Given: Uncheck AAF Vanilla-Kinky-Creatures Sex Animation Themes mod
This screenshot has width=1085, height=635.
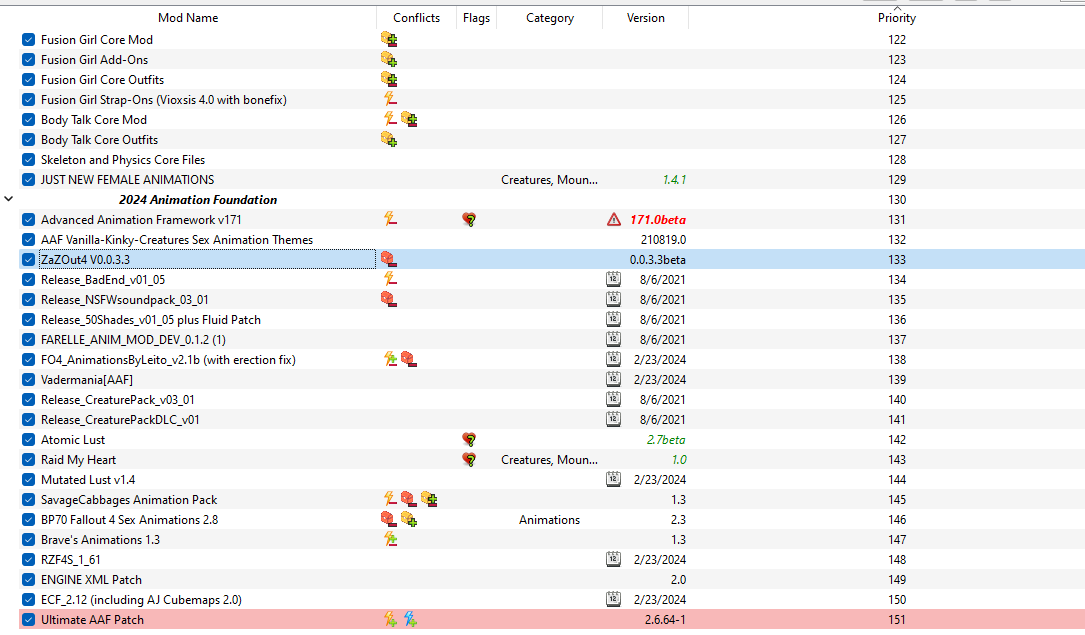Looking at the screenshot, I should tap(28, 239).
